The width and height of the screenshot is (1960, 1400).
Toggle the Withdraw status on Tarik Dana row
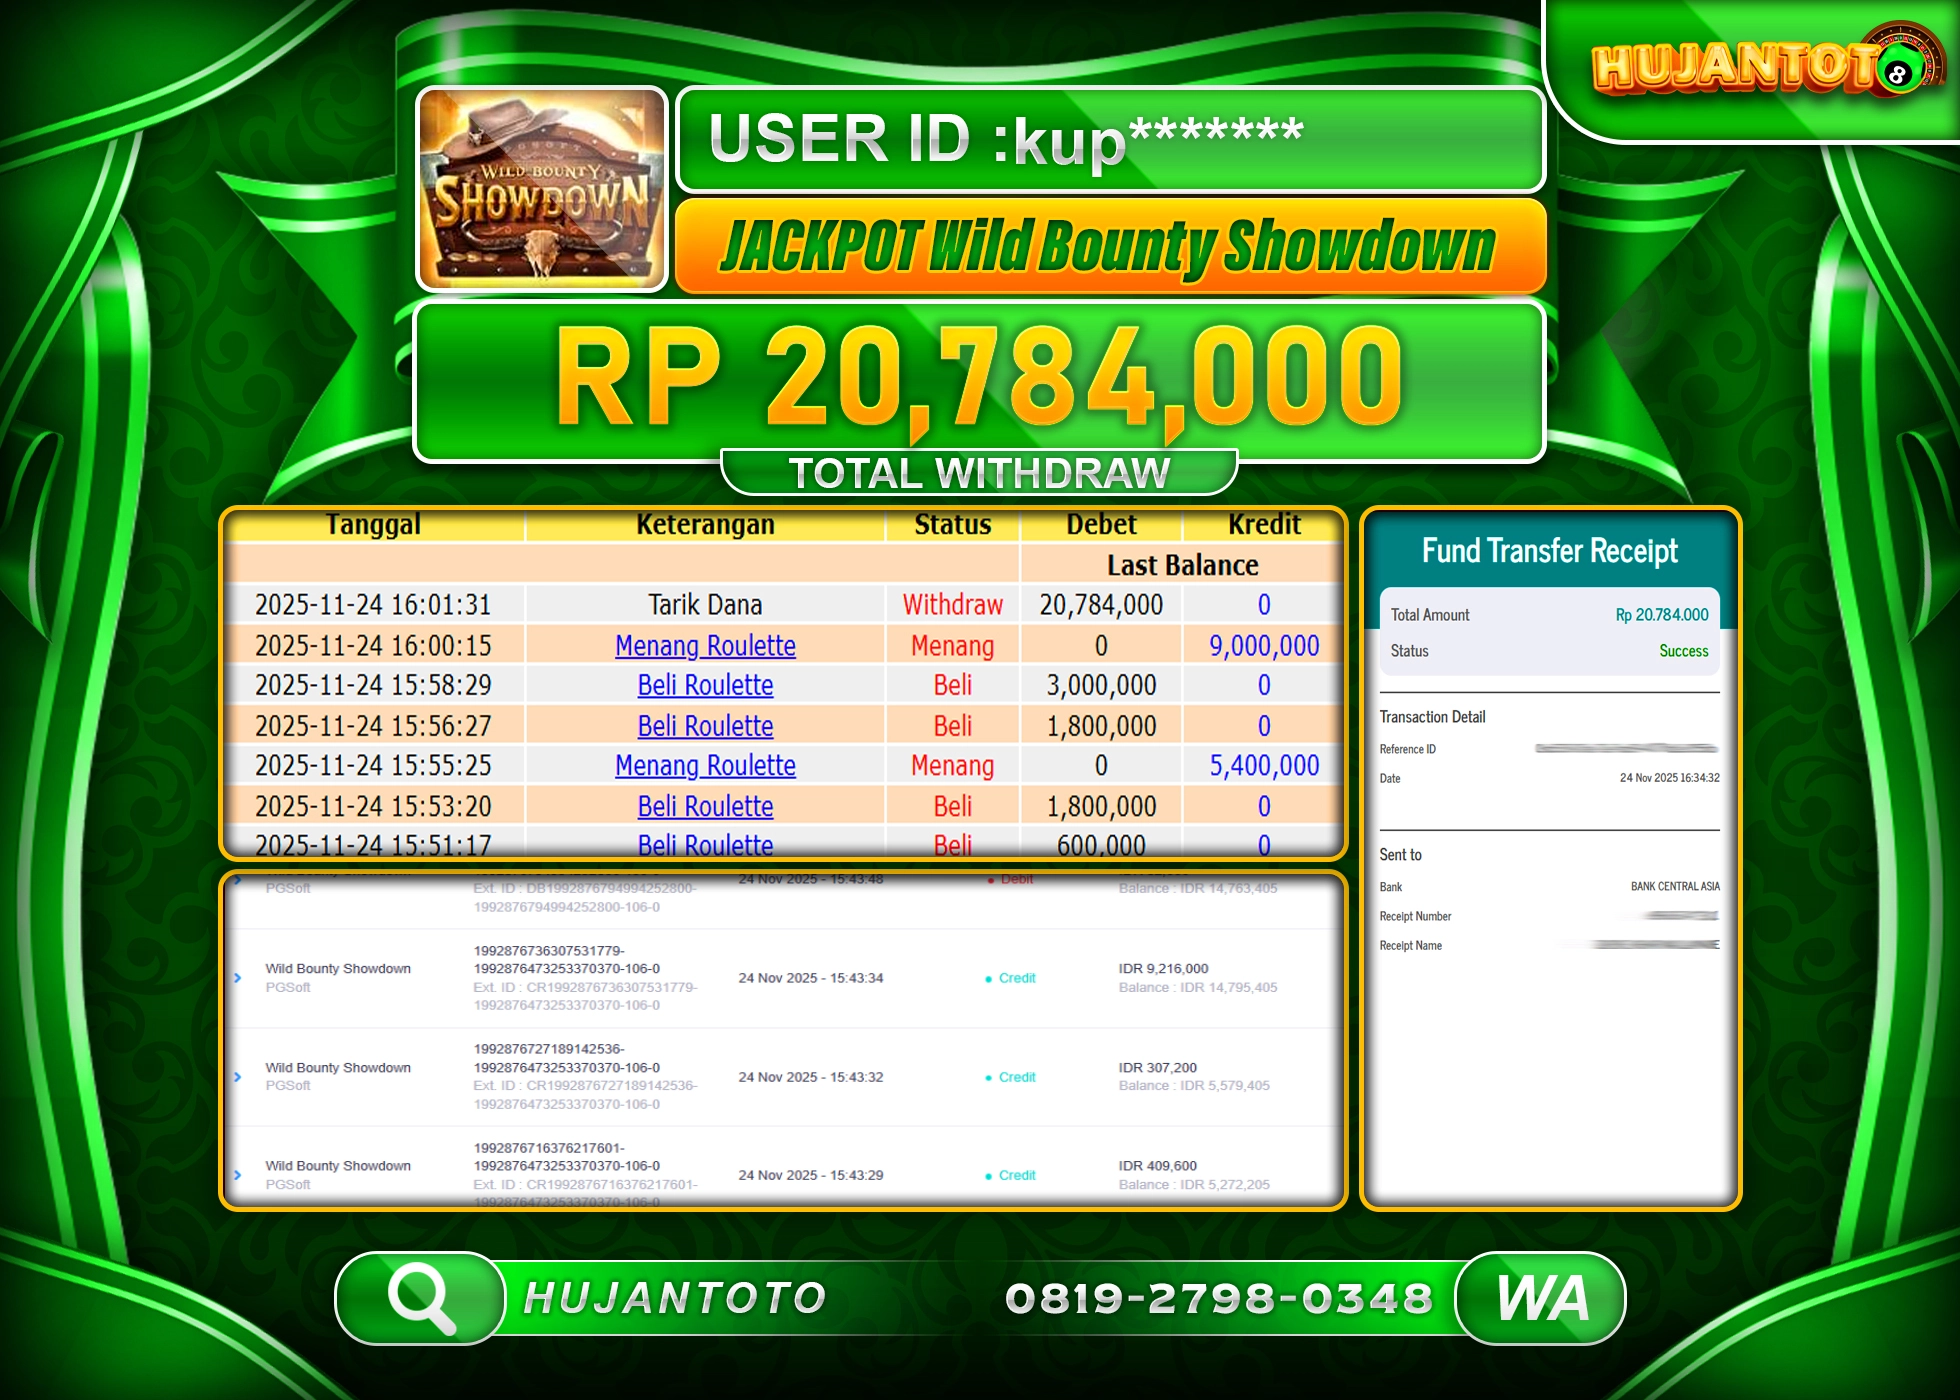tap(952, 604)
